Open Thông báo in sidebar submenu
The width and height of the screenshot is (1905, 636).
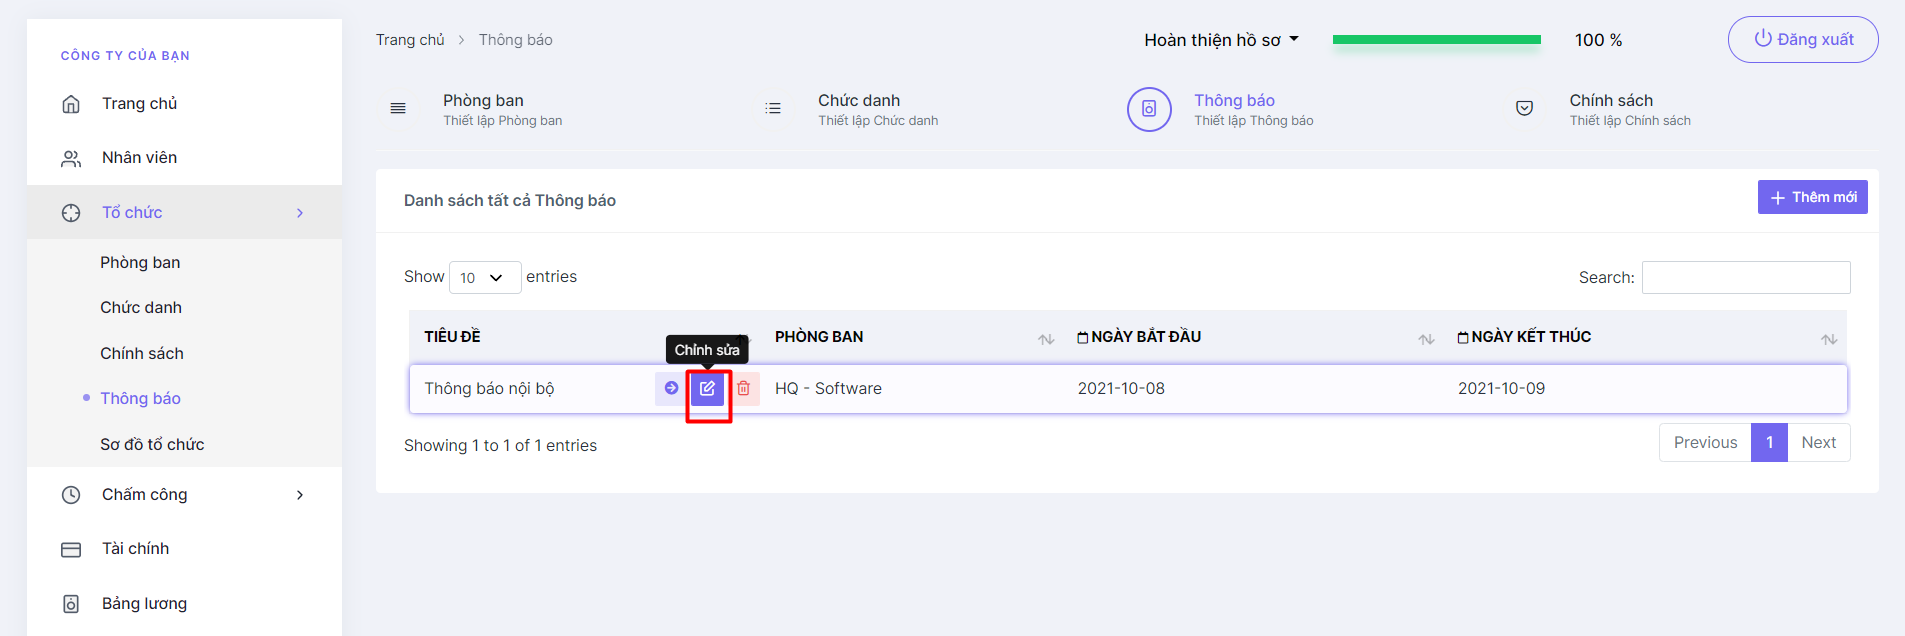pos(140,398)
